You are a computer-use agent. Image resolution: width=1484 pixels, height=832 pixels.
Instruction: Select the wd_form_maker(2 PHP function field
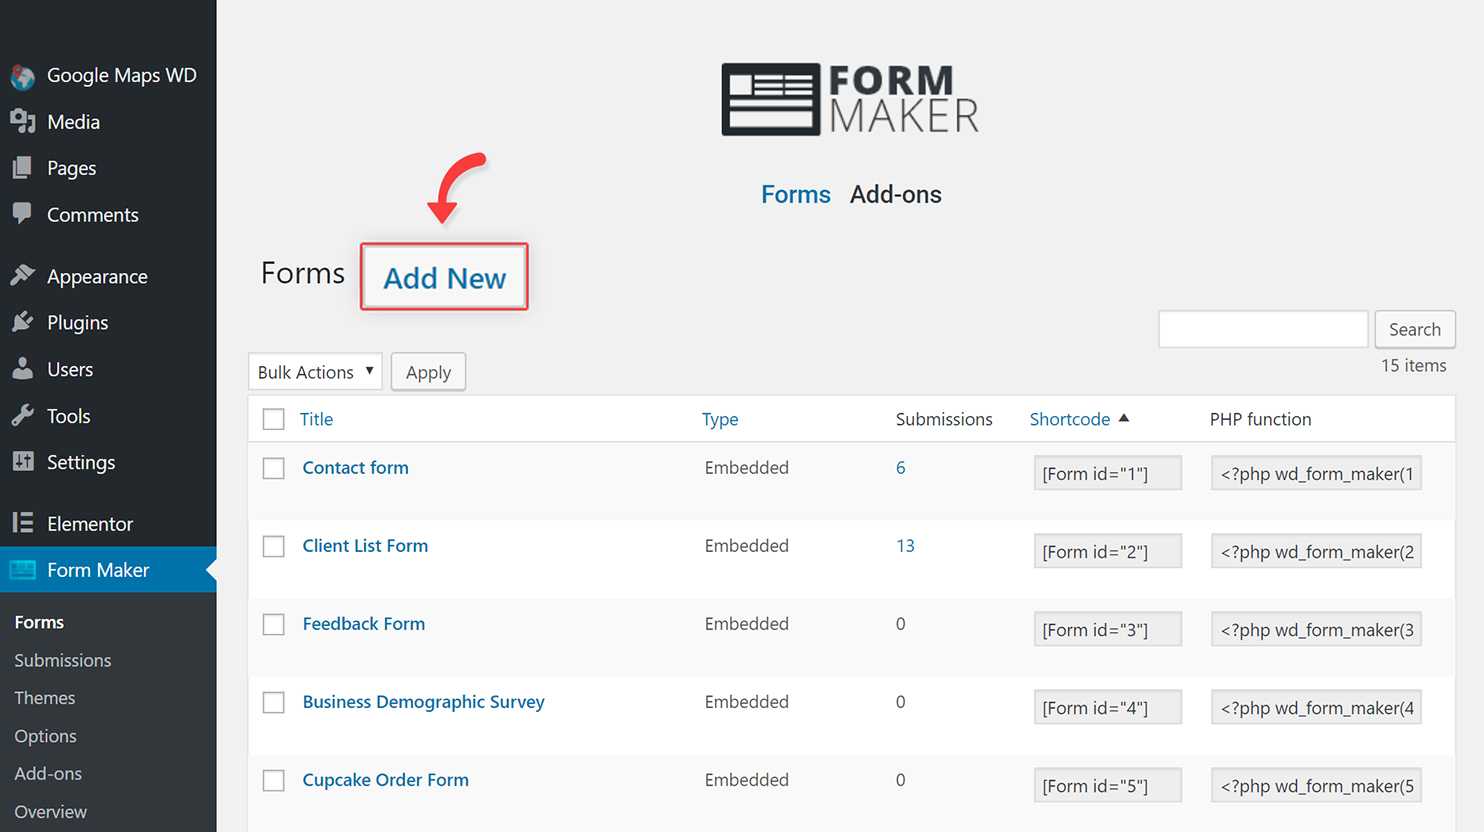(1316, 551)
